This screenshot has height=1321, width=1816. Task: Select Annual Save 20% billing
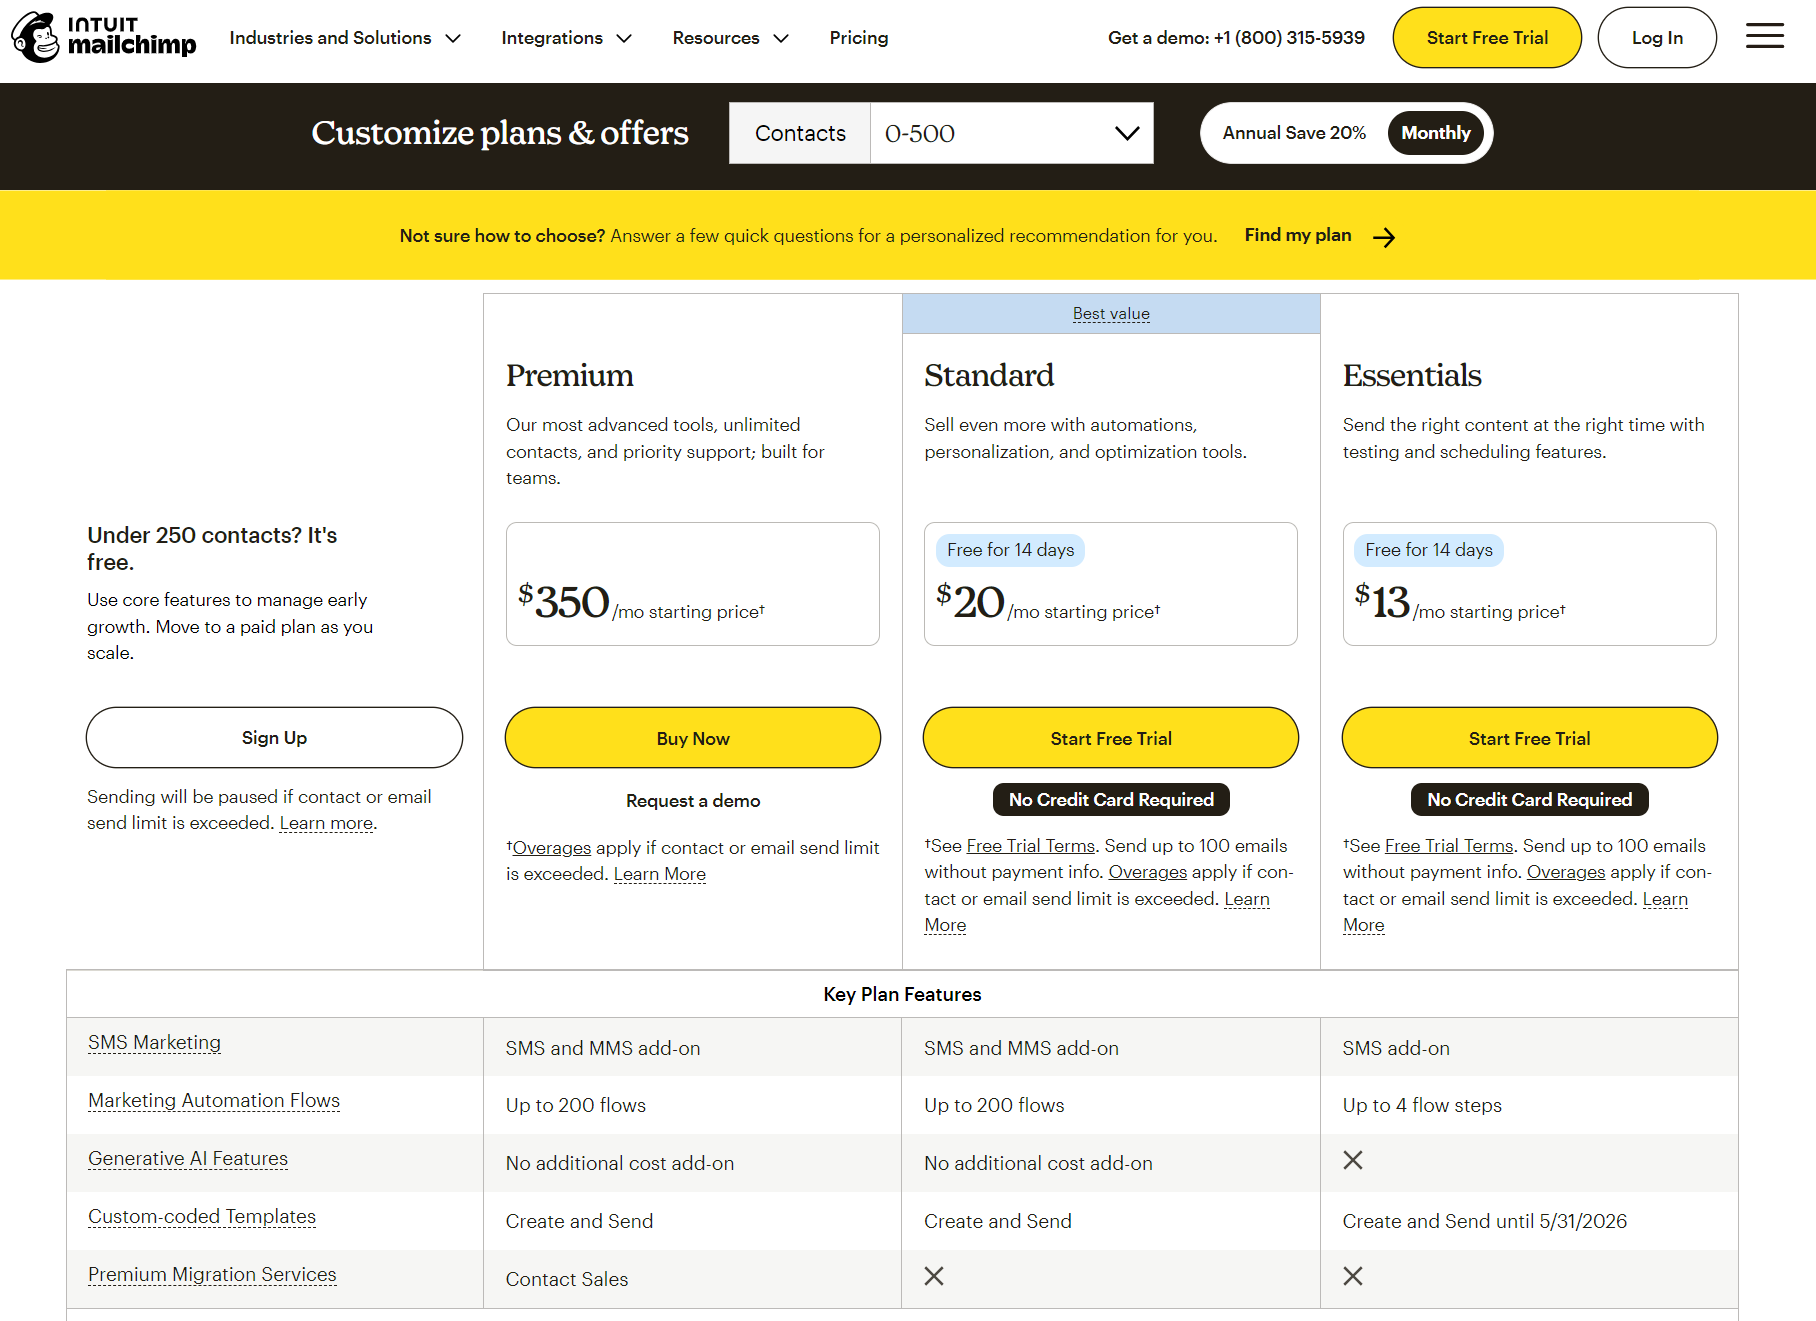pos(1294,133)
